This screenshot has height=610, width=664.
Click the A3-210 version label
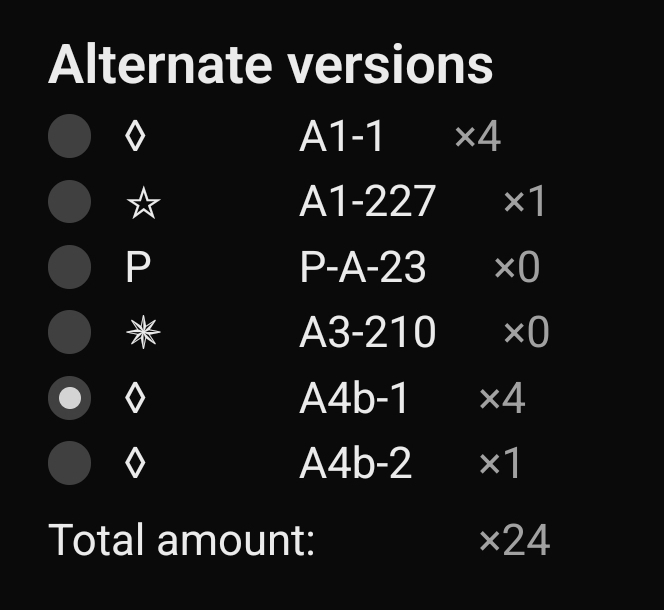[x=367, y=333]
